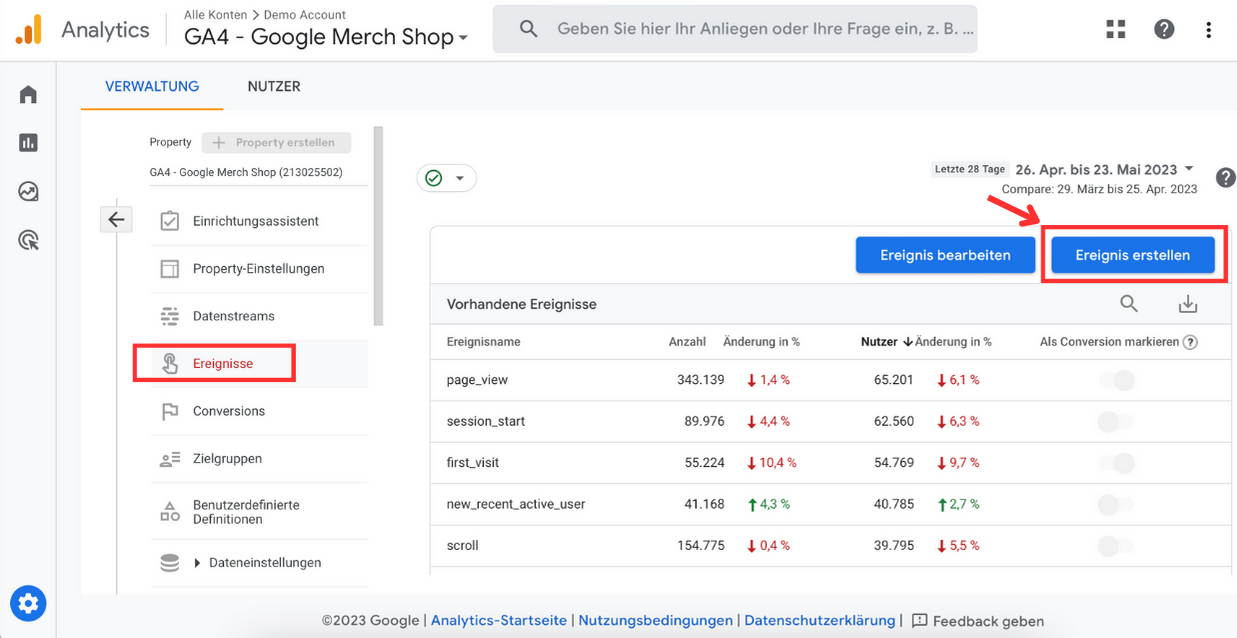Click Feedback geben link
The image size is (1237, 638).
988,621
